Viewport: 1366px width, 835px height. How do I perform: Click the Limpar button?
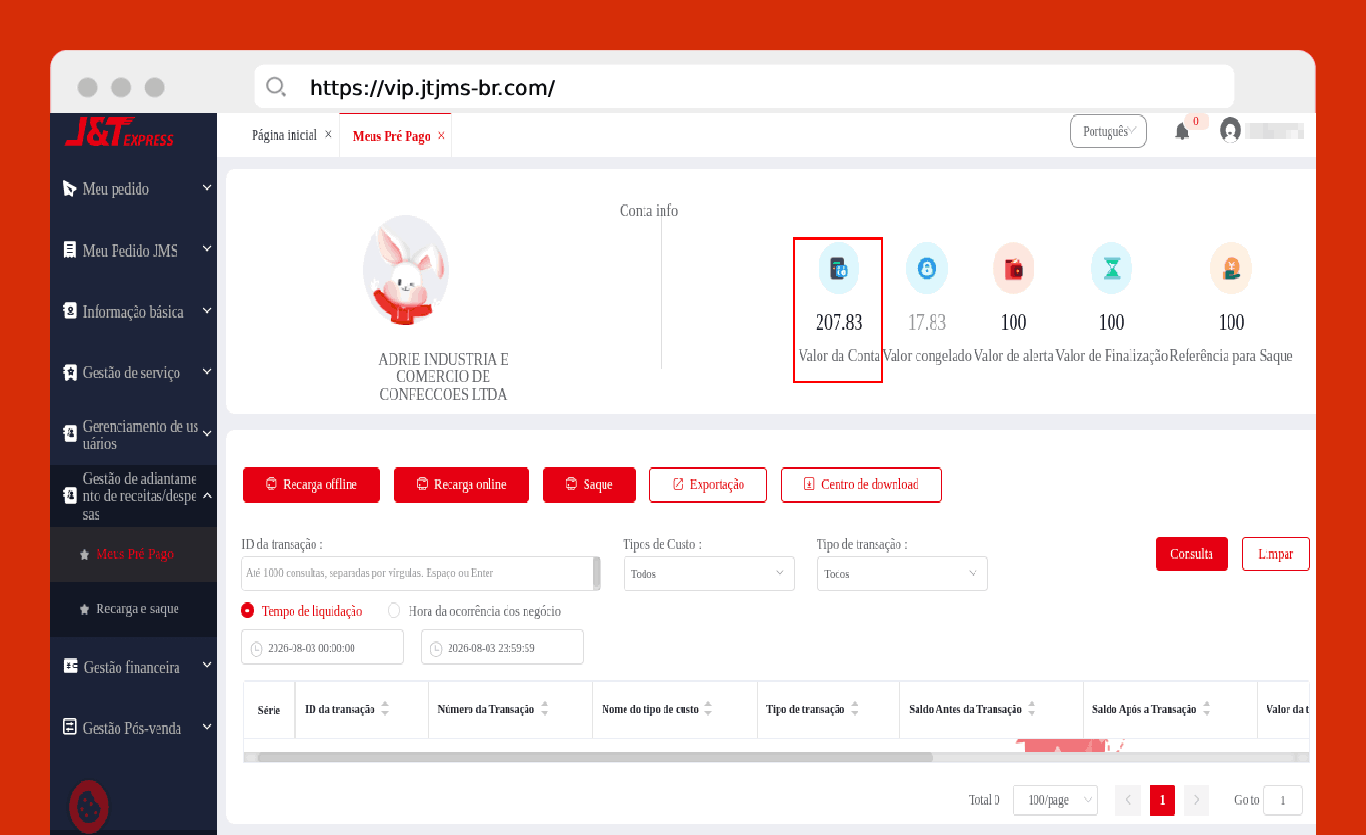click(1276, 554)
